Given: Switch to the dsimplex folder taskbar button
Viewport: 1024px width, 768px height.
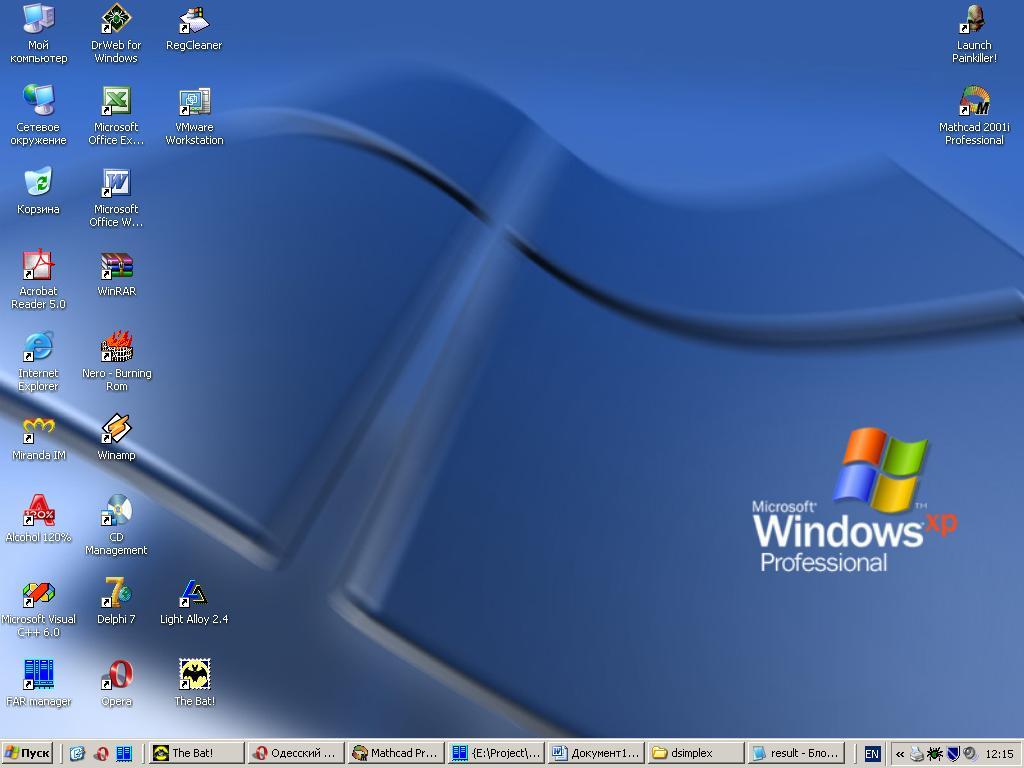Looking at the screenshot, I should pyautogui.click(x=697, y=753).
